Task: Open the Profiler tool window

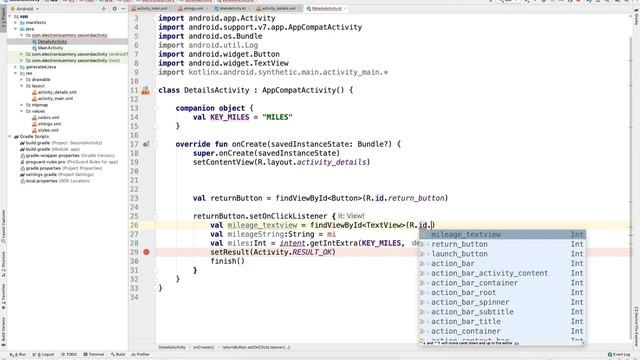Action: point(139,354)
